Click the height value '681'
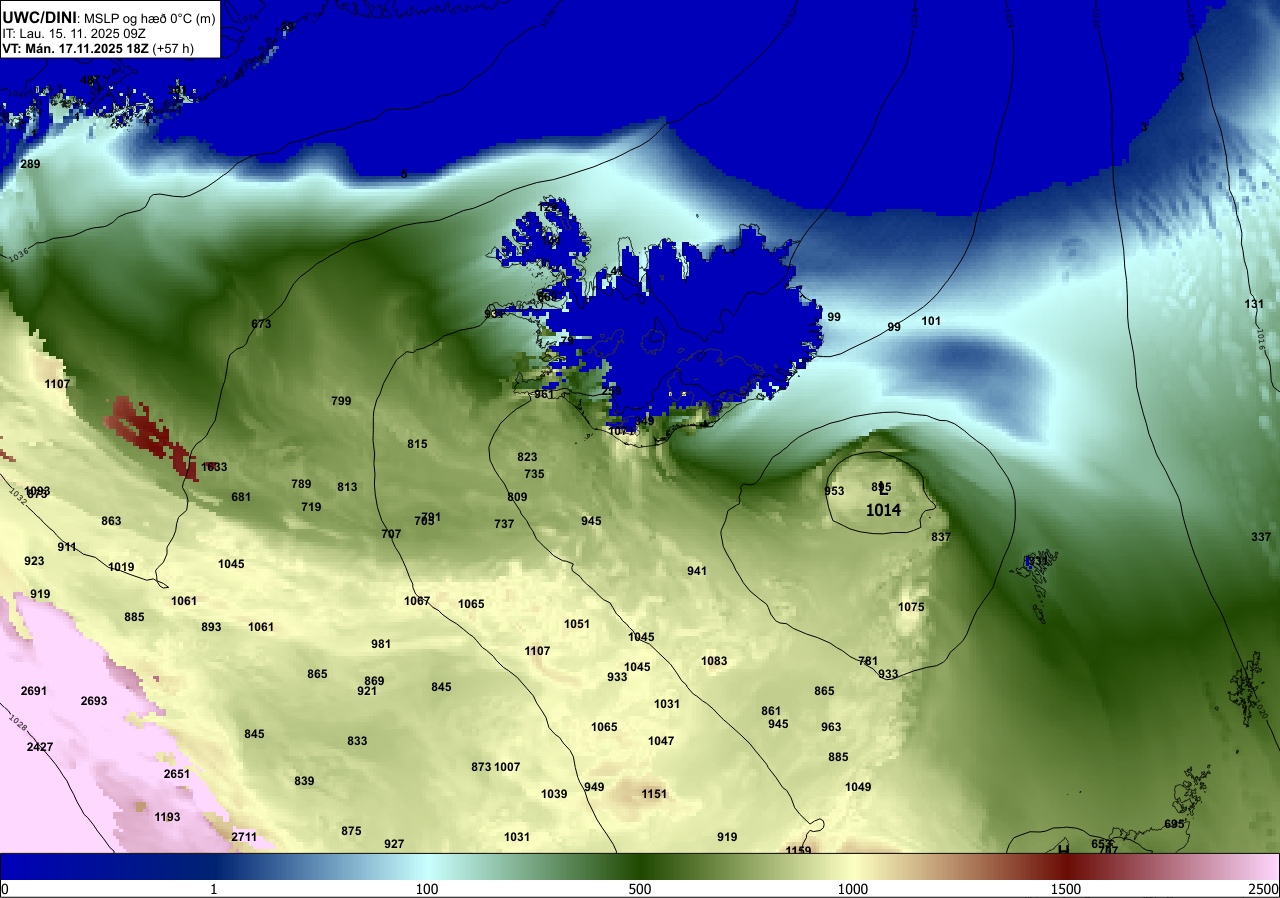This screenshot has width=1280, height=898. coord(241,497)
